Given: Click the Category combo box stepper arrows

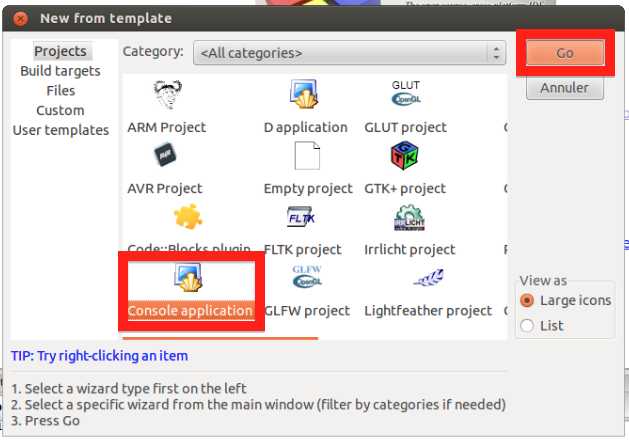Looking at the screenshot, I should pyautogui.click(x=496, y=53).
